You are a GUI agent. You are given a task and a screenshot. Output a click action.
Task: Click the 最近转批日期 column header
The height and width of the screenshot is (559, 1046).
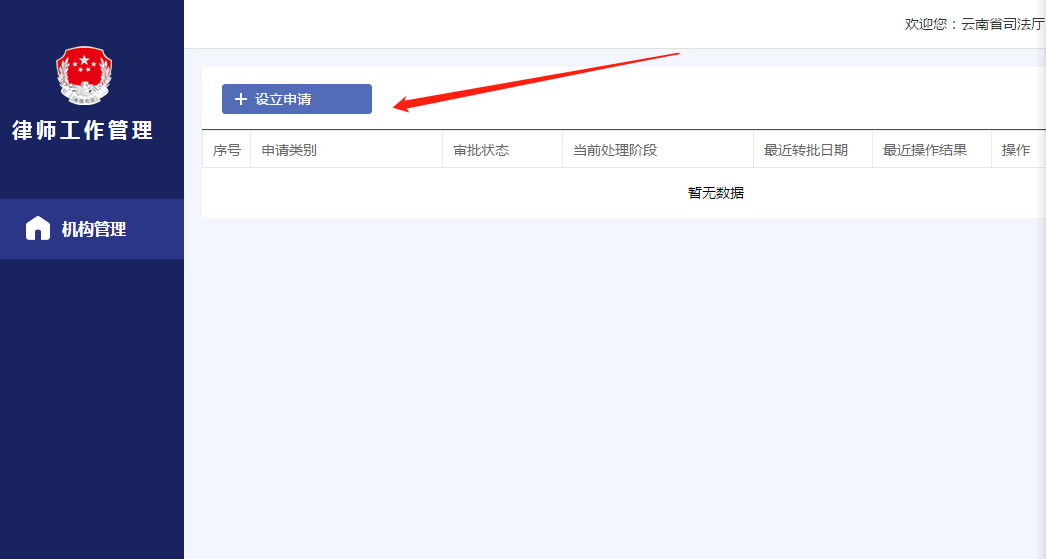pyautogui.click(x=805, y=150)
